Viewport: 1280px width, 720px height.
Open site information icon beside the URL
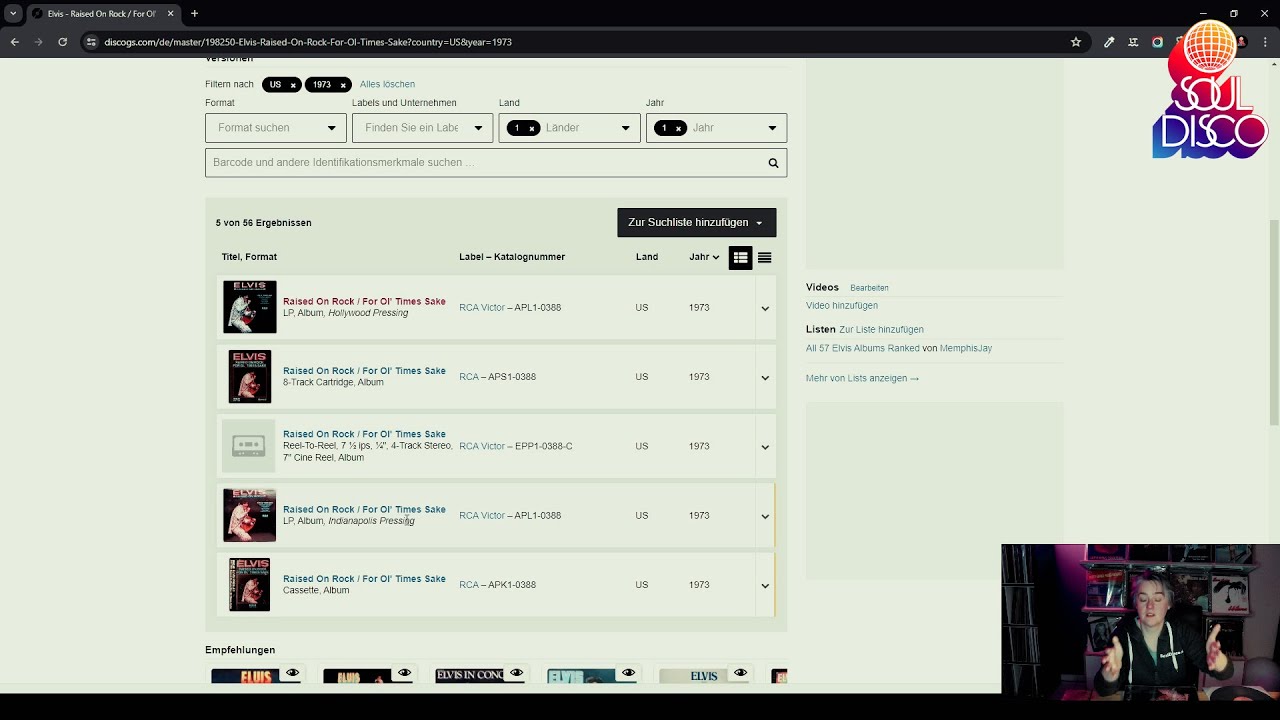pos(91,42)
